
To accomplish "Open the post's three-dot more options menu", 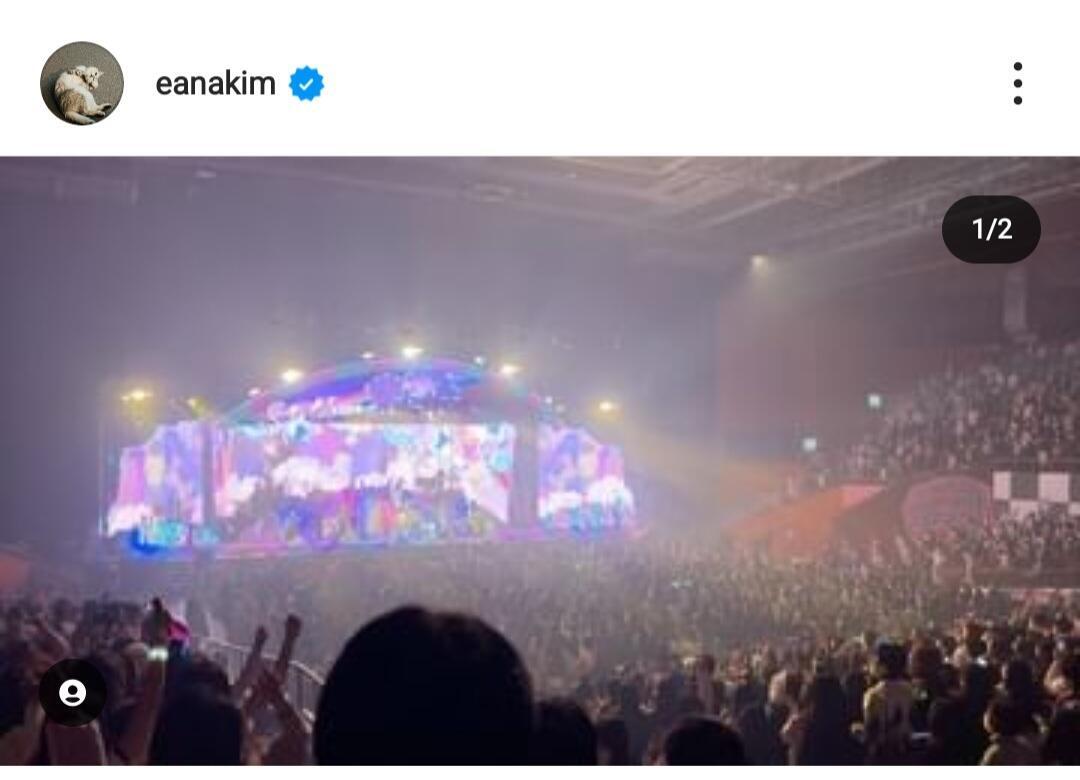I will click(x=1017, y=83).
